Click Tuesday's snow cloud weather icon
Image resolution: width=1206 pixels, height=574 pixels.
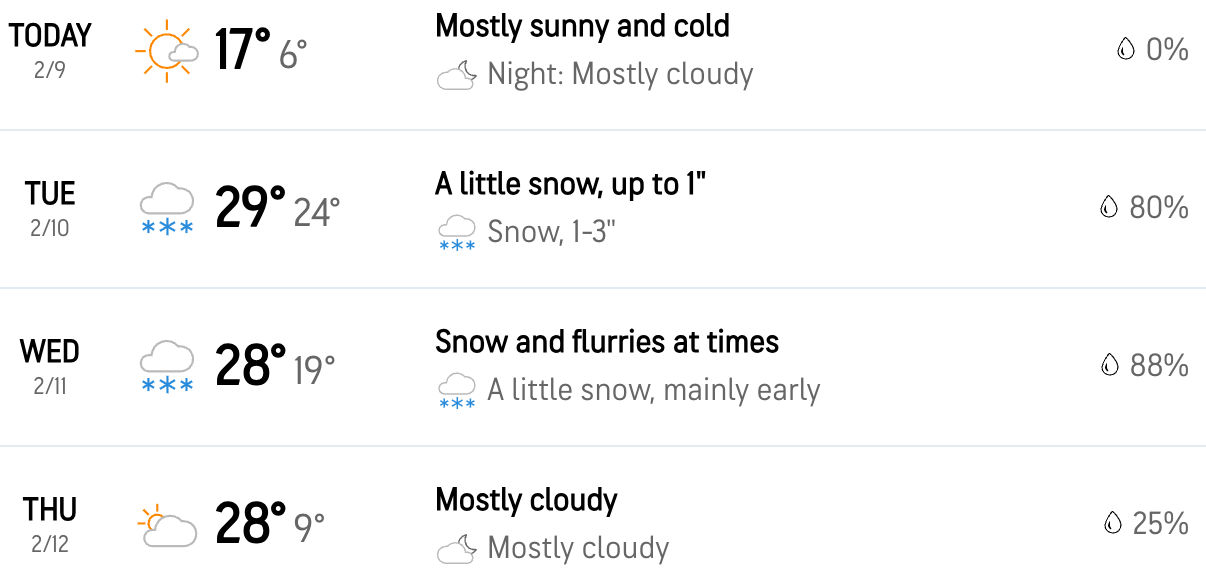tap(167, 208)
